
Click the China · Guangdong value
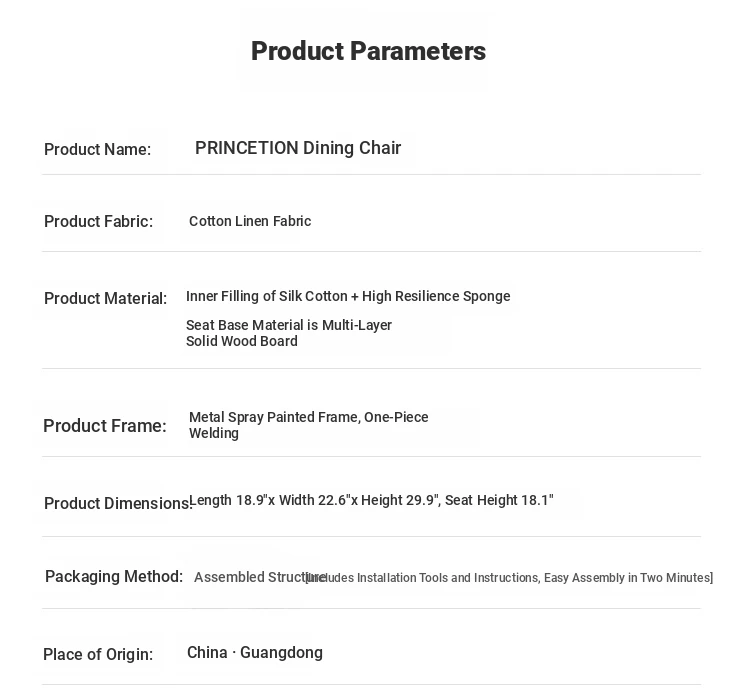tap(254, 653)
